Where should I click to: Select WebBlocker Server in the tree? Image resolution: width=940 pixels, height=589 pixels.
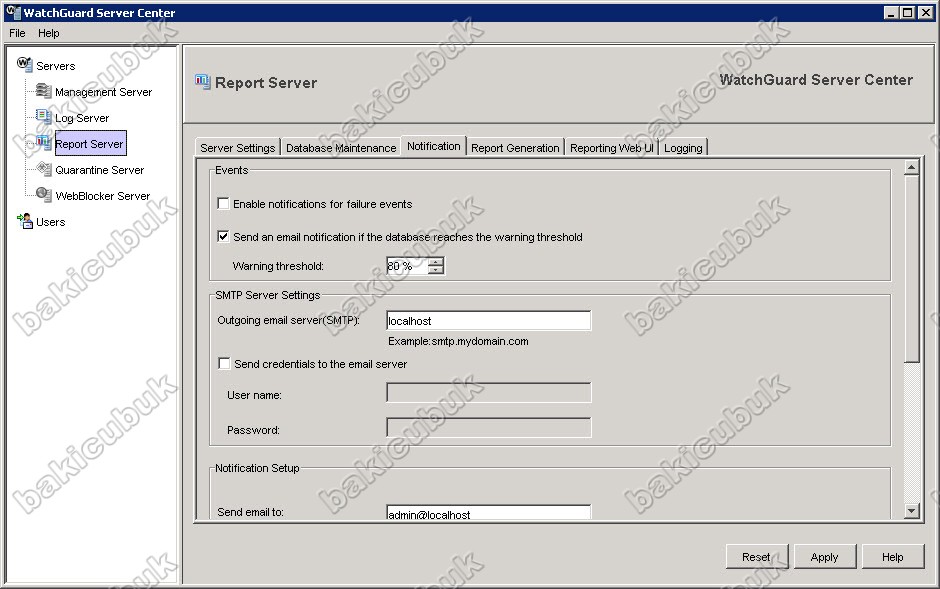(103, 195)
